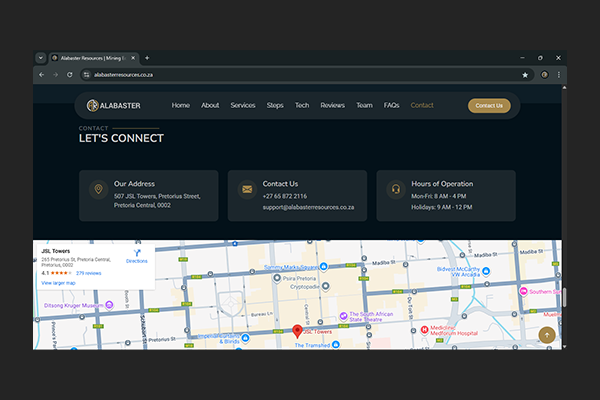Click The Tramshed marker on map

pyautogui.click(x=336, y=344)
